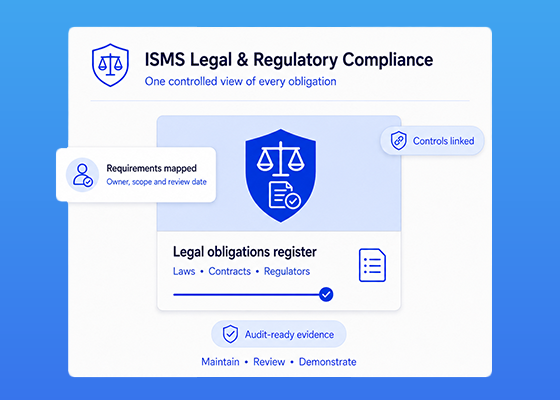This screenshot has height=400, width=560.
Task: Select the Demonstrate item
Action: (x=328, y=362)
